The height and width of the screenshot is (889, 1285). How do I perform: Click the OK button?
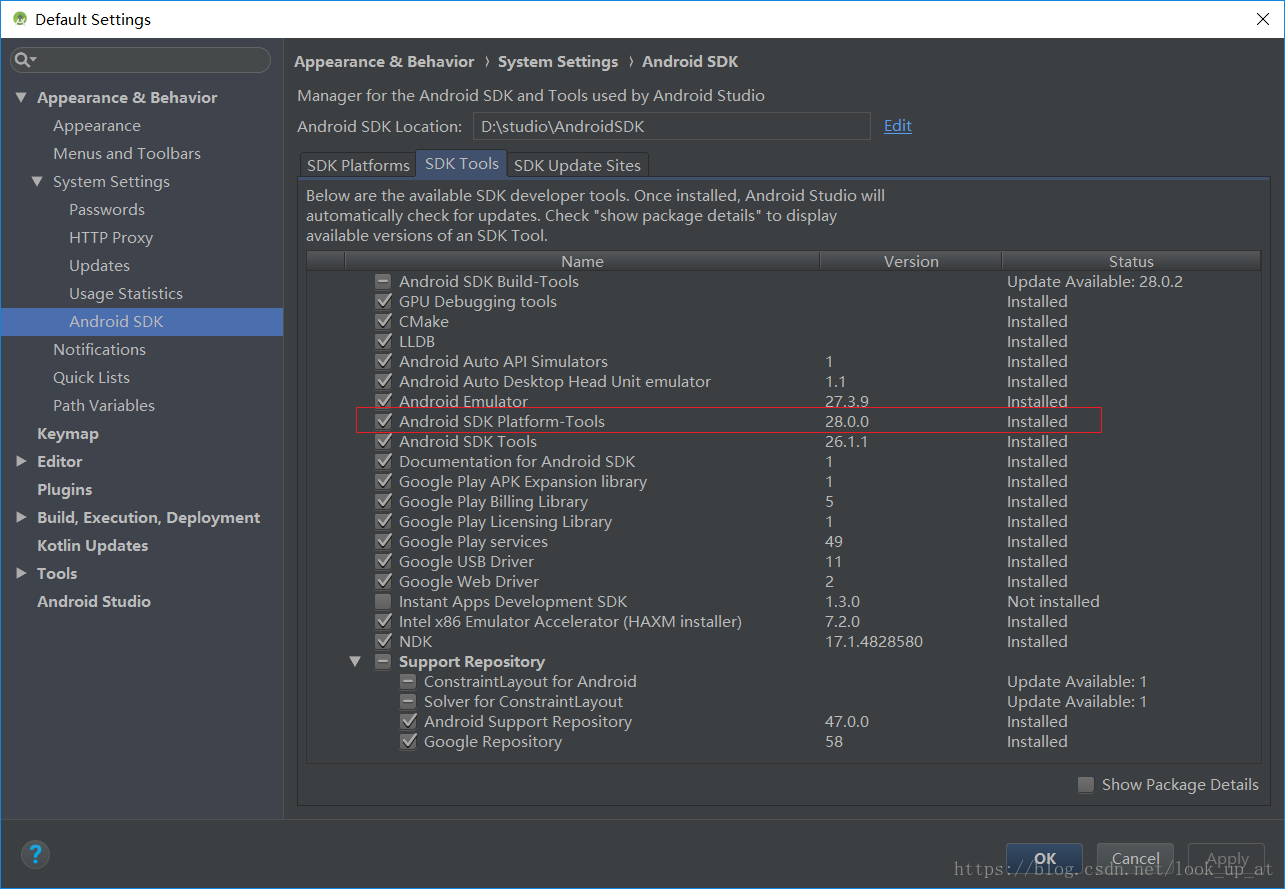pos(1045,859)
